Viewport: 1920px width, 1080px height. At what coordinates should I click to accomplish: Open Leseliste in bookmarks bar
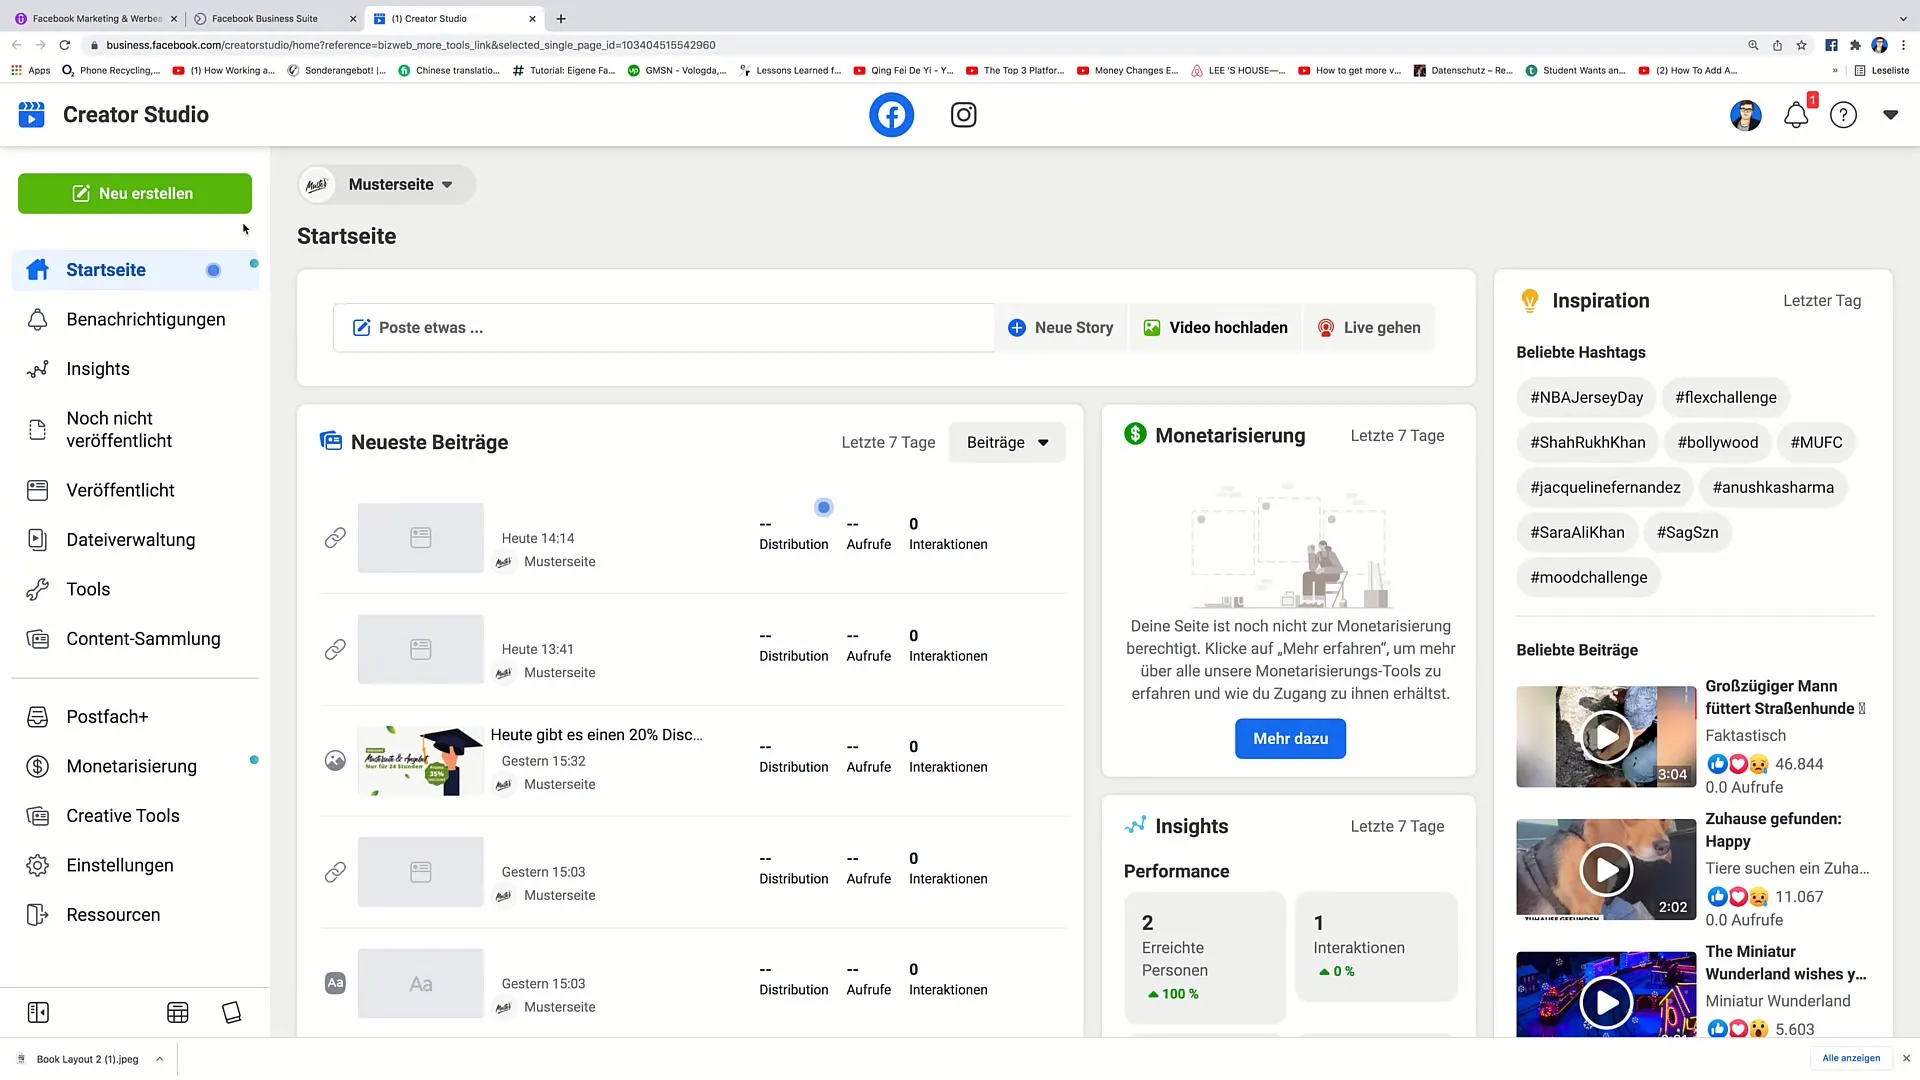click(x=1882, y=70)
